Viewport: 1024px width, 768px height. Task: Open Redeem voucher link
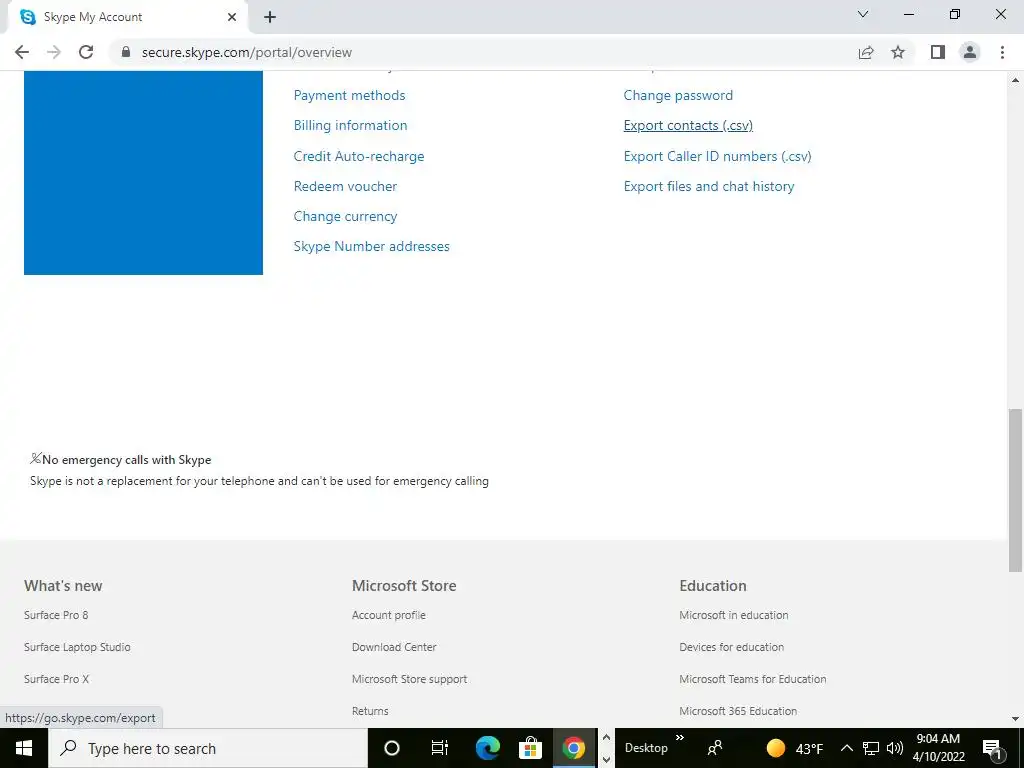[345, 186]
